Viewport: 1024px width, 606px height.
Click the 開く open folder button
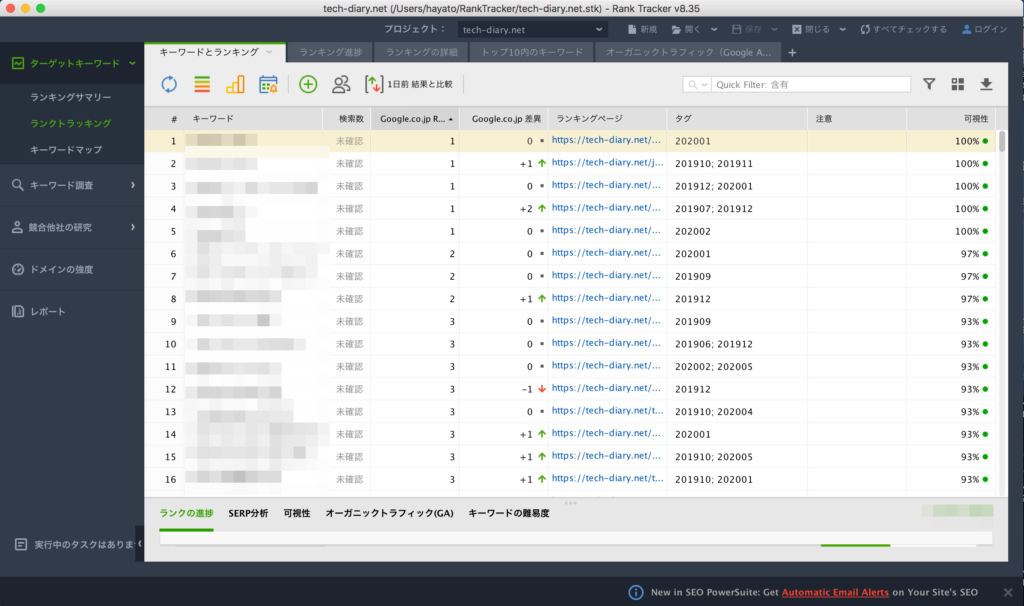[686, 29]
